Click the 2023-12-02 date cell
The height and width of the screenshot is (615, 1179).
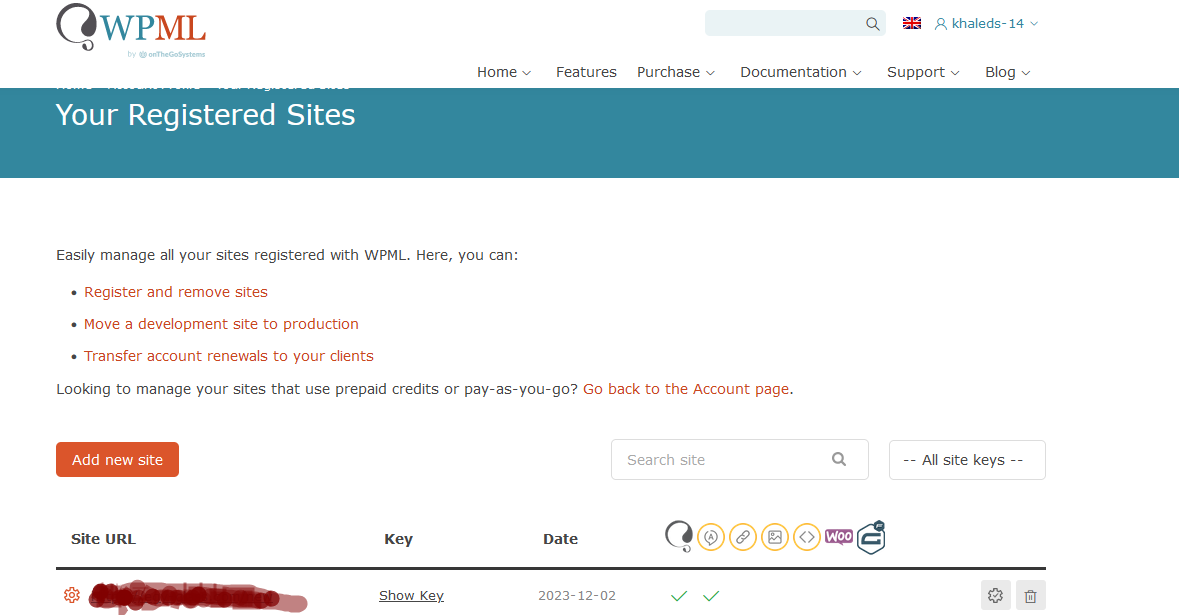pyautogui.click(x=577, y=595)
